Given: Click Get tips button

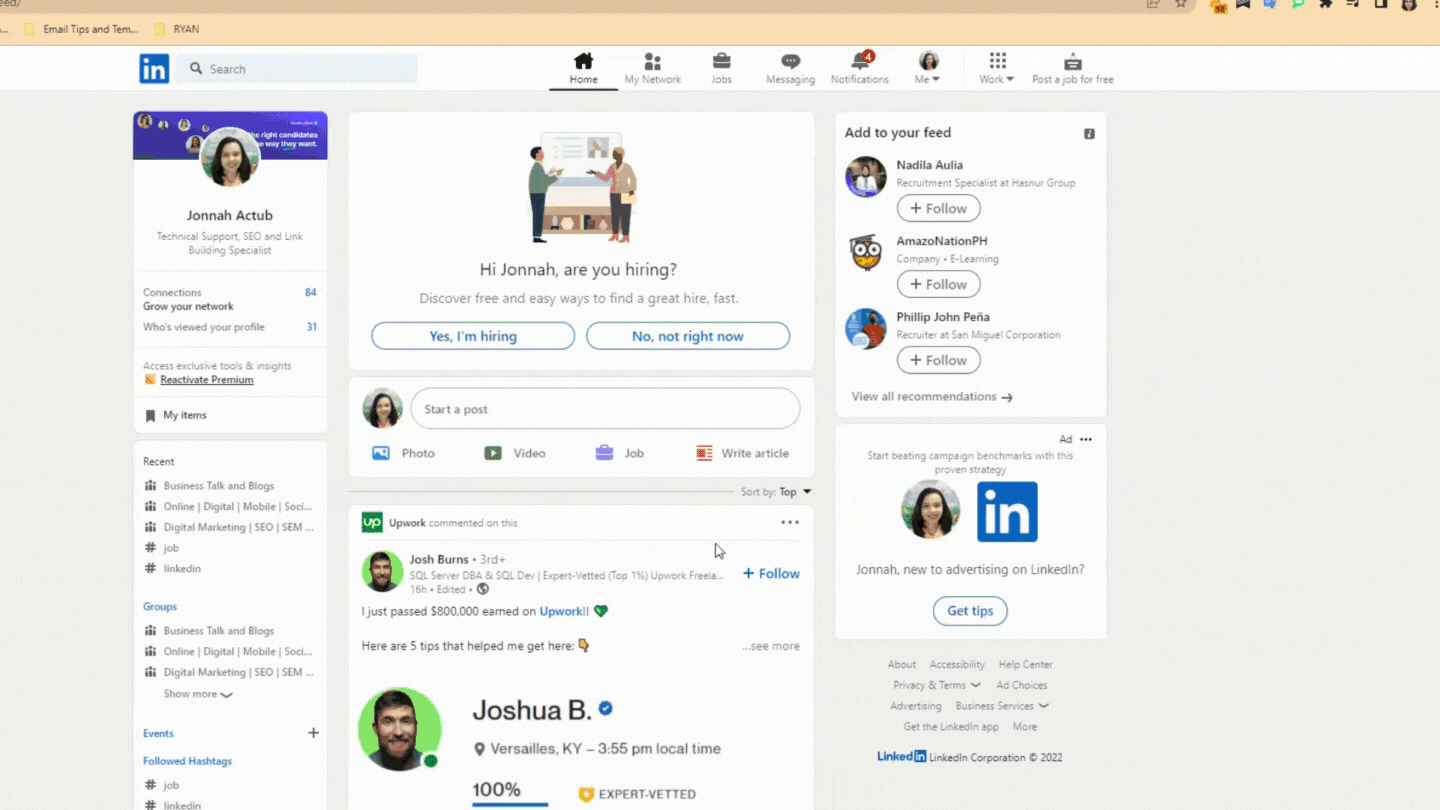Looking at the screenshot, I should coord(970,611).
